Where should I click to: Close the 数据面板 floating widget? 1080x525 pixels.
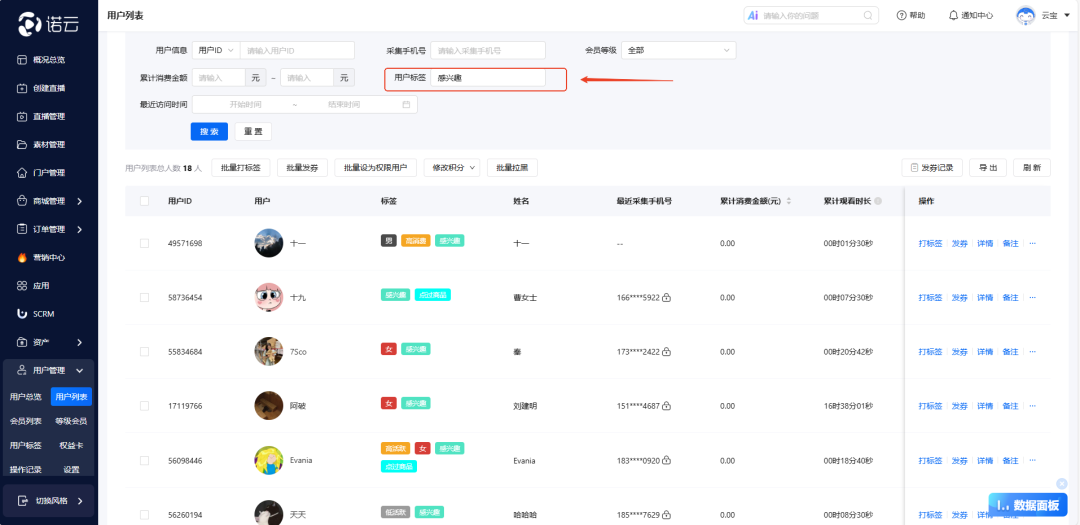coord(1062,484)
